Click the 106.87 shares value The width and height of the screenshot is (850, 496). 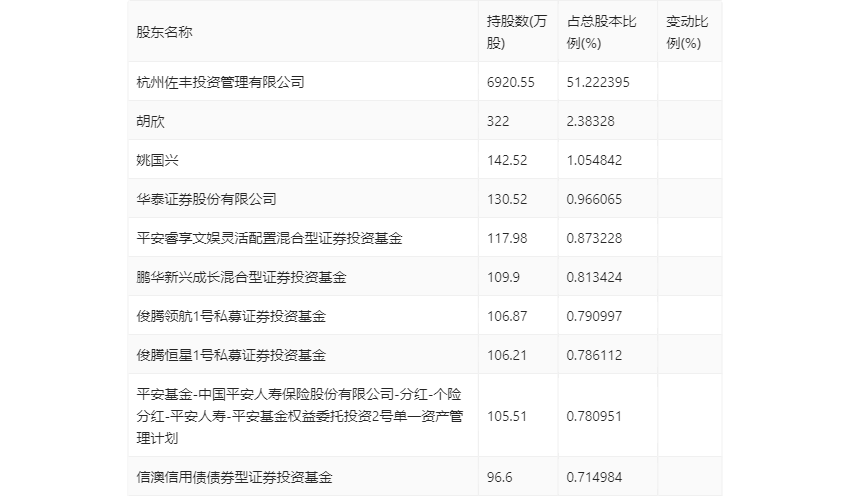pyautogui.click(x=507, y=316)
